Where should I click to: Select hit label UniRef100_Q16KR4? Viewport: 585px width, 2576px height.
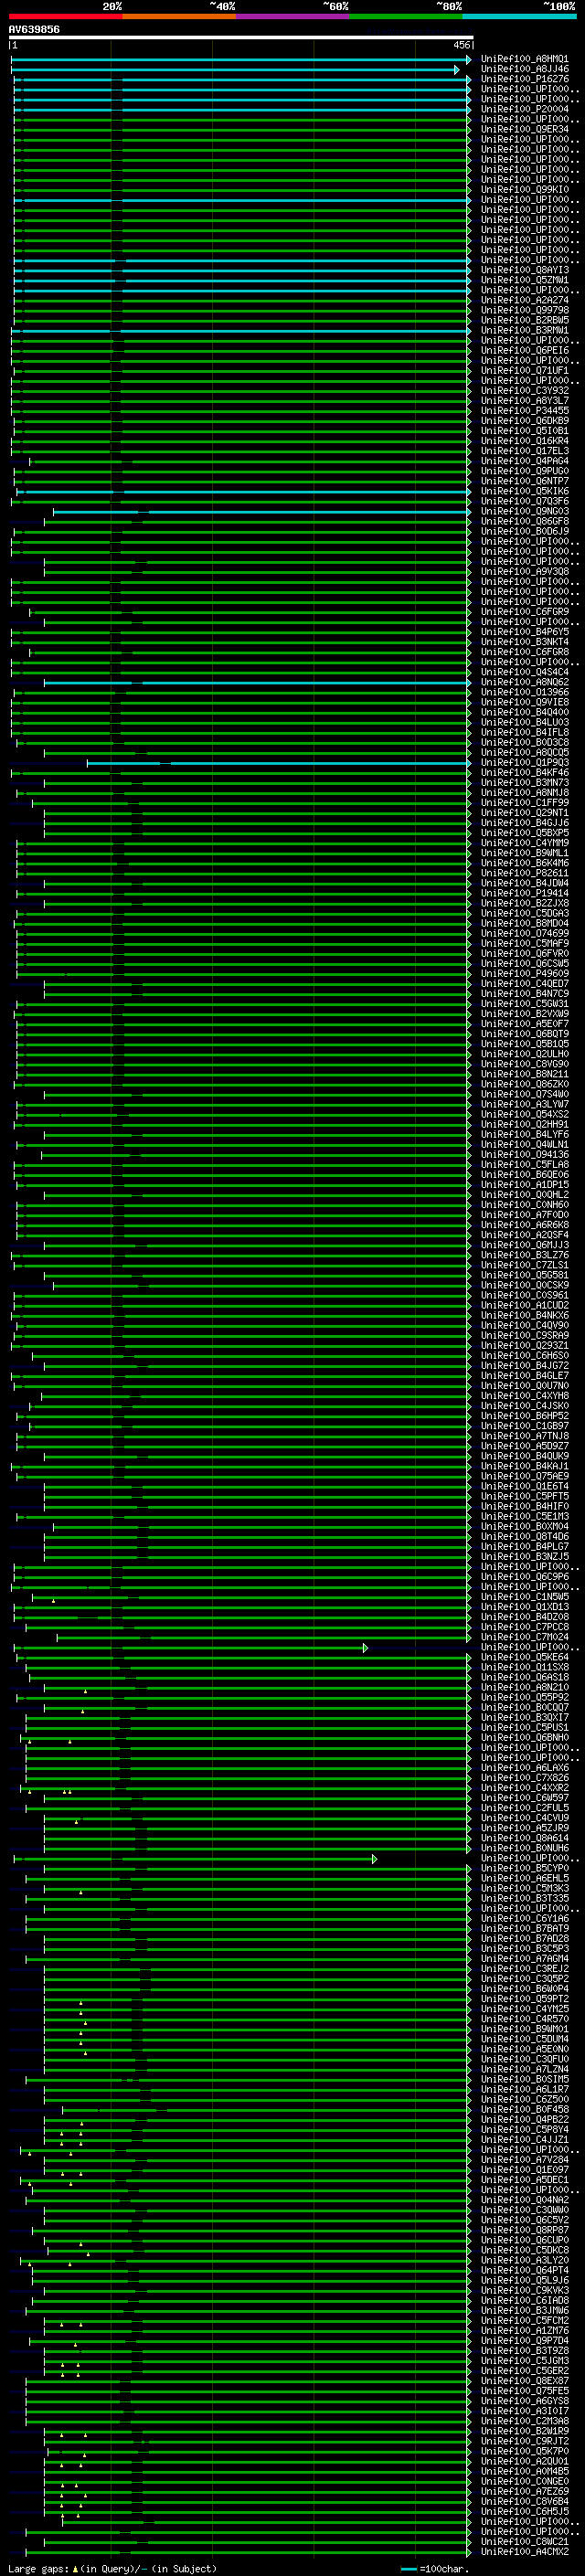524,441
